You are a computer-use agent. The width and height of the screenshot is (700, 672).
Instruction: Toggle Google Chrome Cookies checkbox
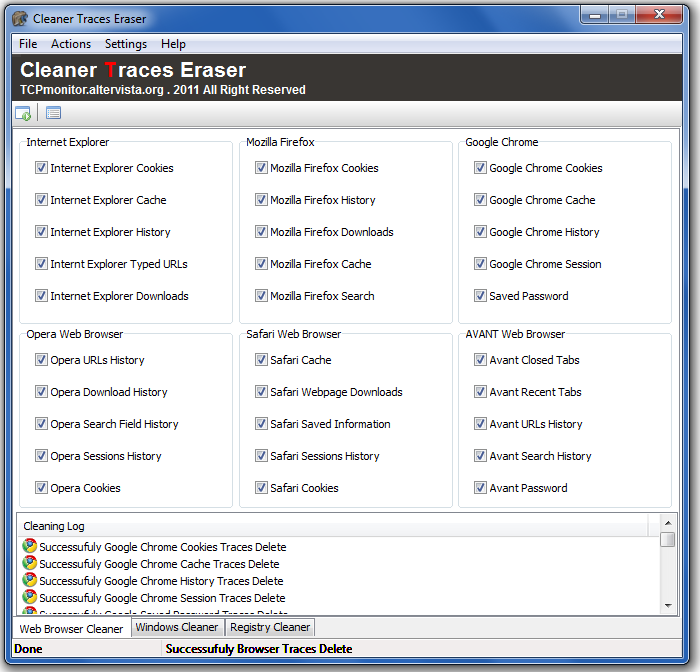tap(480, 168)
